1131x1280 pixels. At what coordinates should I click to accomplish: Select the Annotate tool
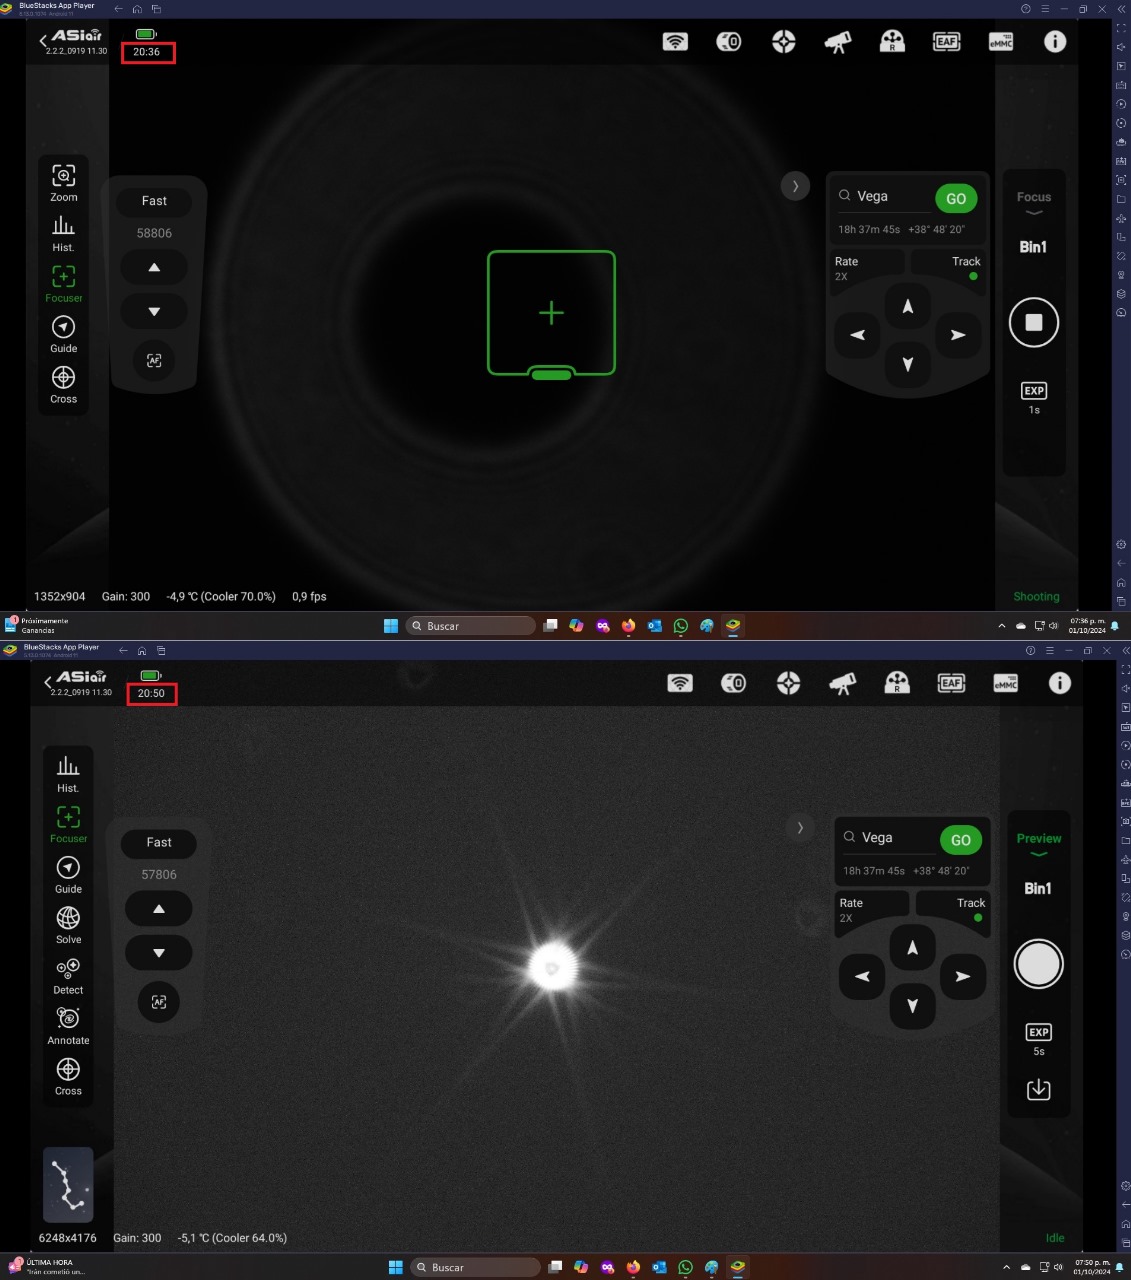pos(68,1026)
